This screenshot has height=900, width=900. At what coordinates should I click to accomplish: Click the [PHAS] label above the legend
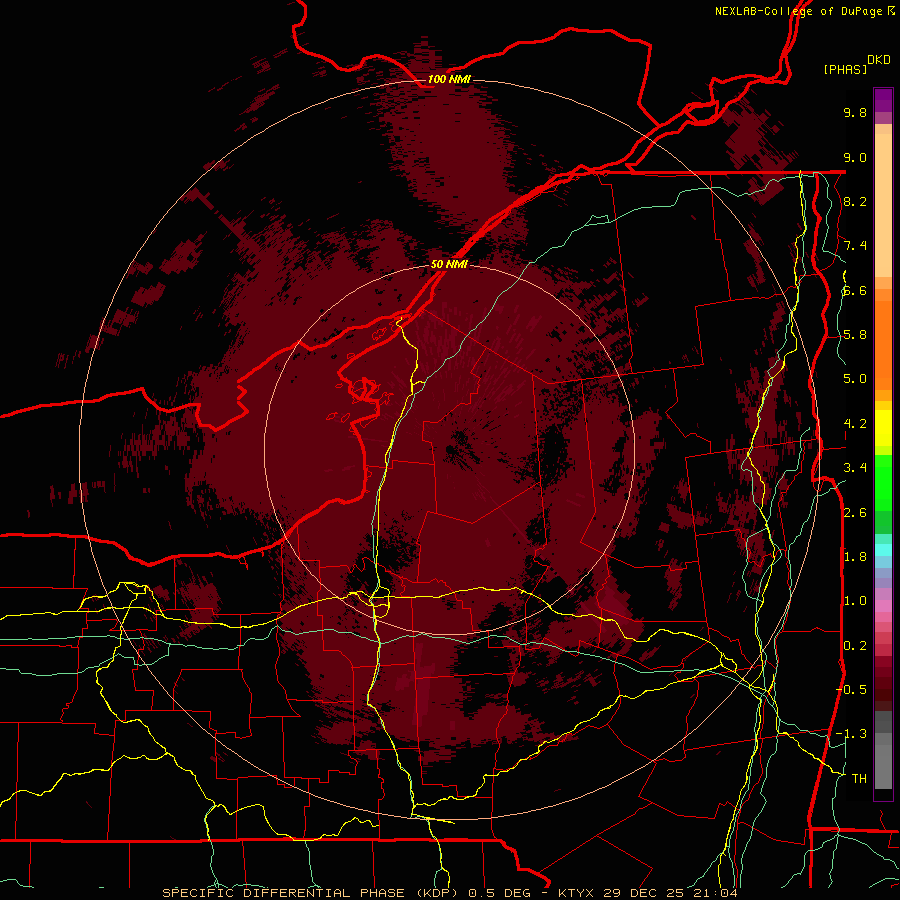(x=845, y=69)
